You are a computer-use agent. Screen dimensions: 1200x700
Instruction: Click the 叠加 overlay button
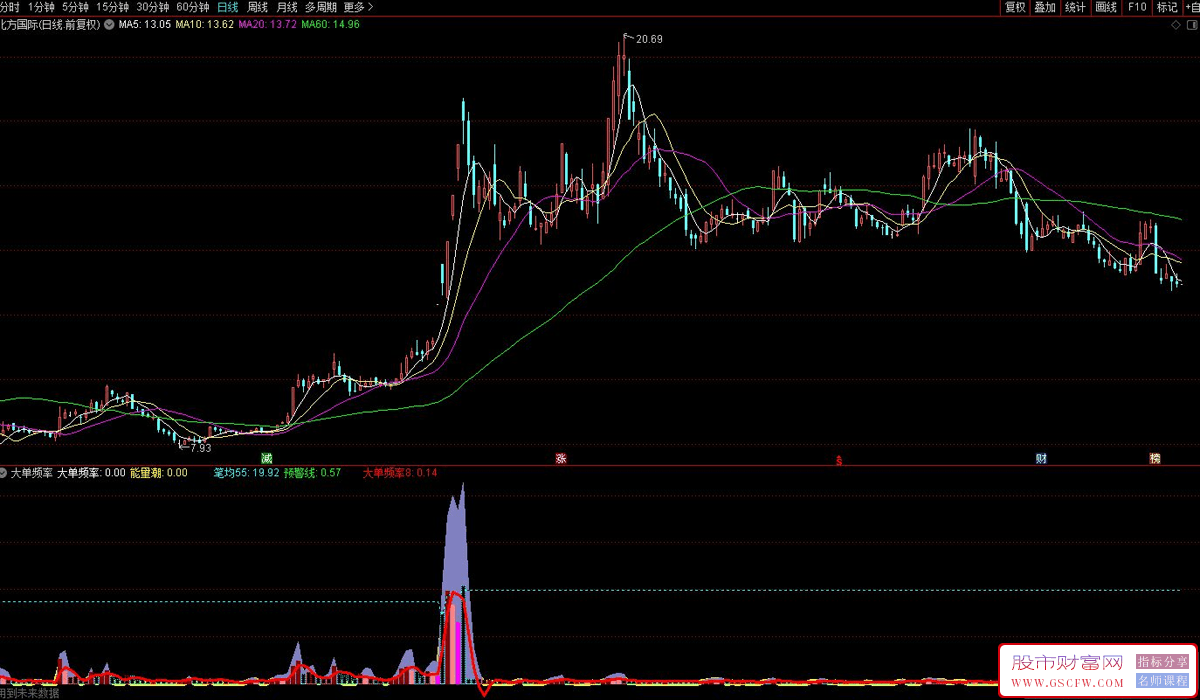coord(1045,7)
